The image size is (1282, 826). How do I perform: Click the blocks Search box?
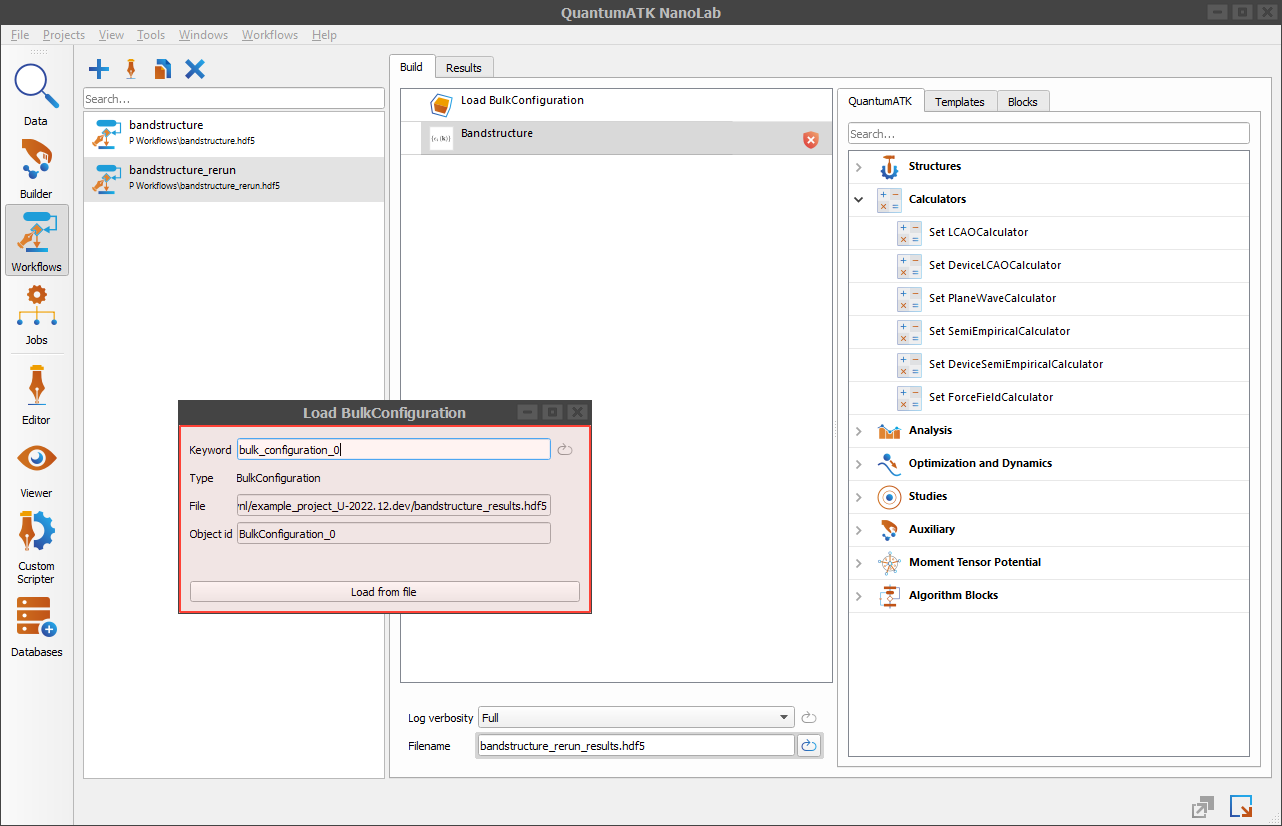tap(1049, 133)
